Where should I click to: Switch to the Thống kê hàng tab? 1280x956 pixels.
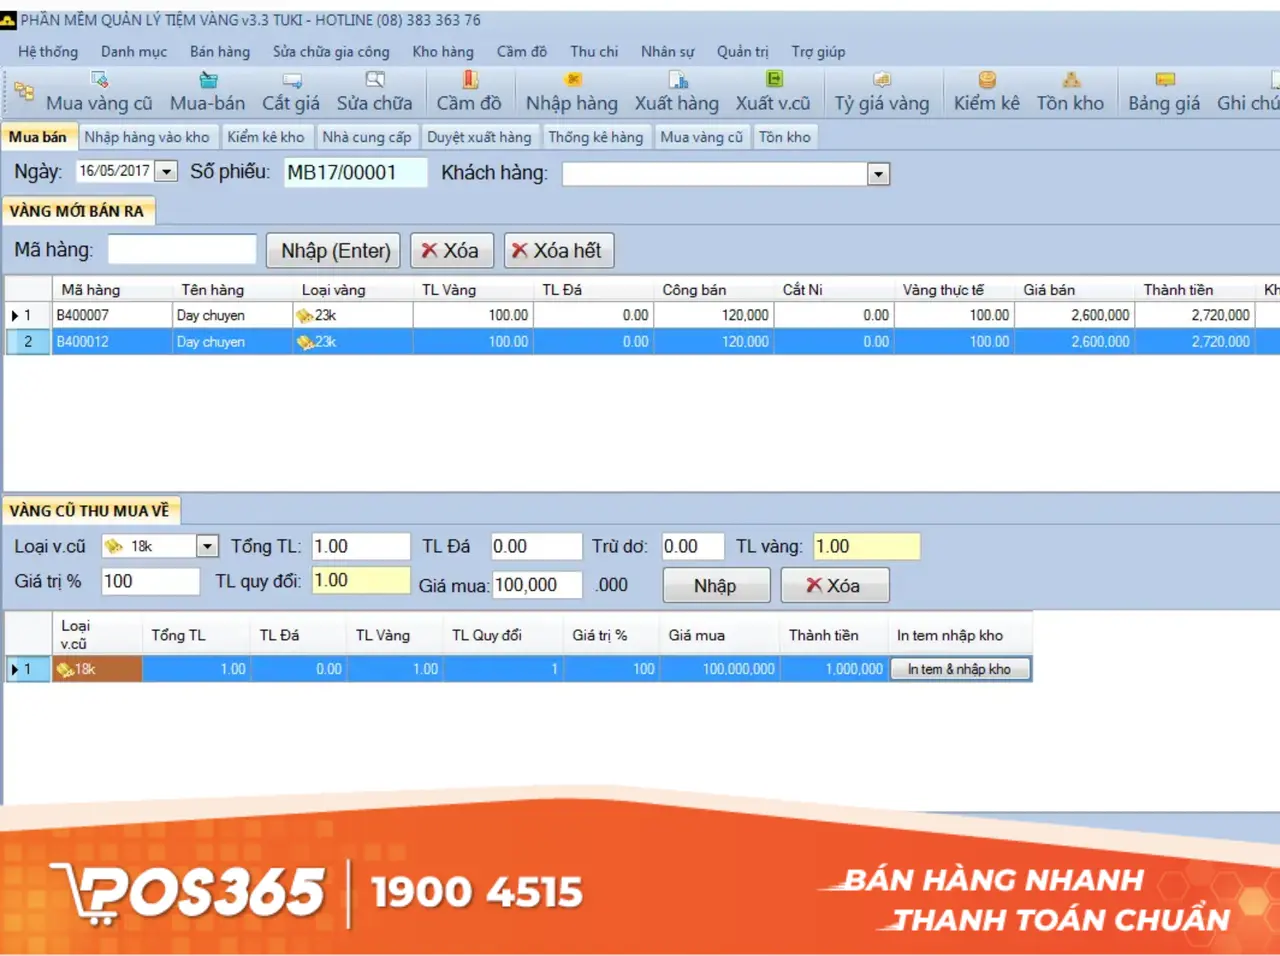click(x=595, y=137)
